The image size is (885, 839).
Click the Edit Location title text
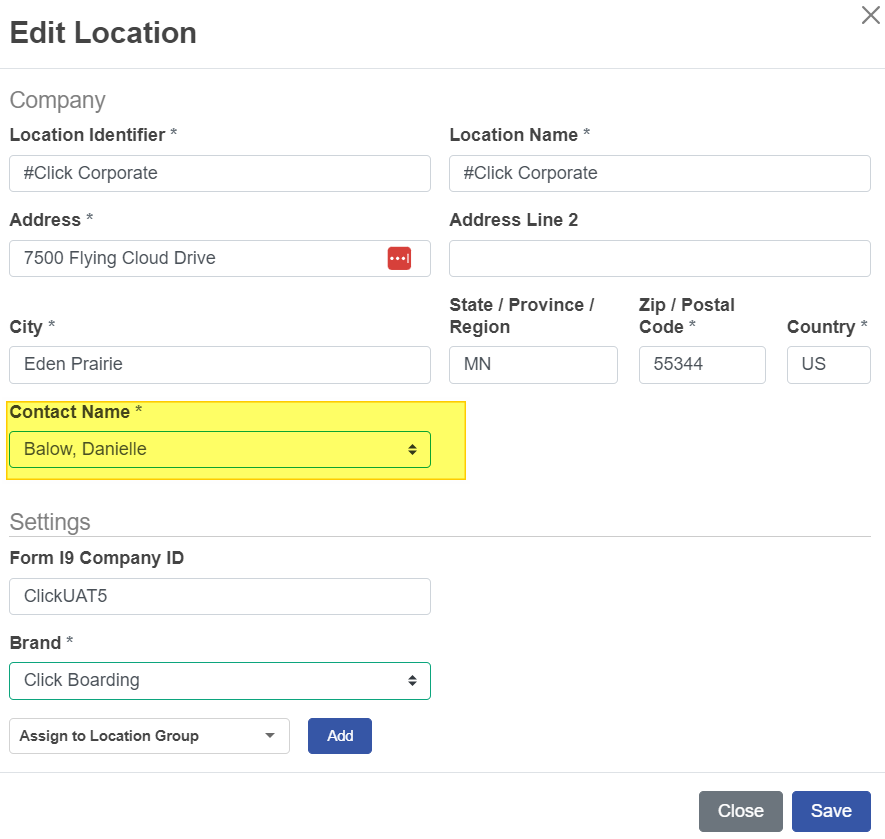click(103, 33)
